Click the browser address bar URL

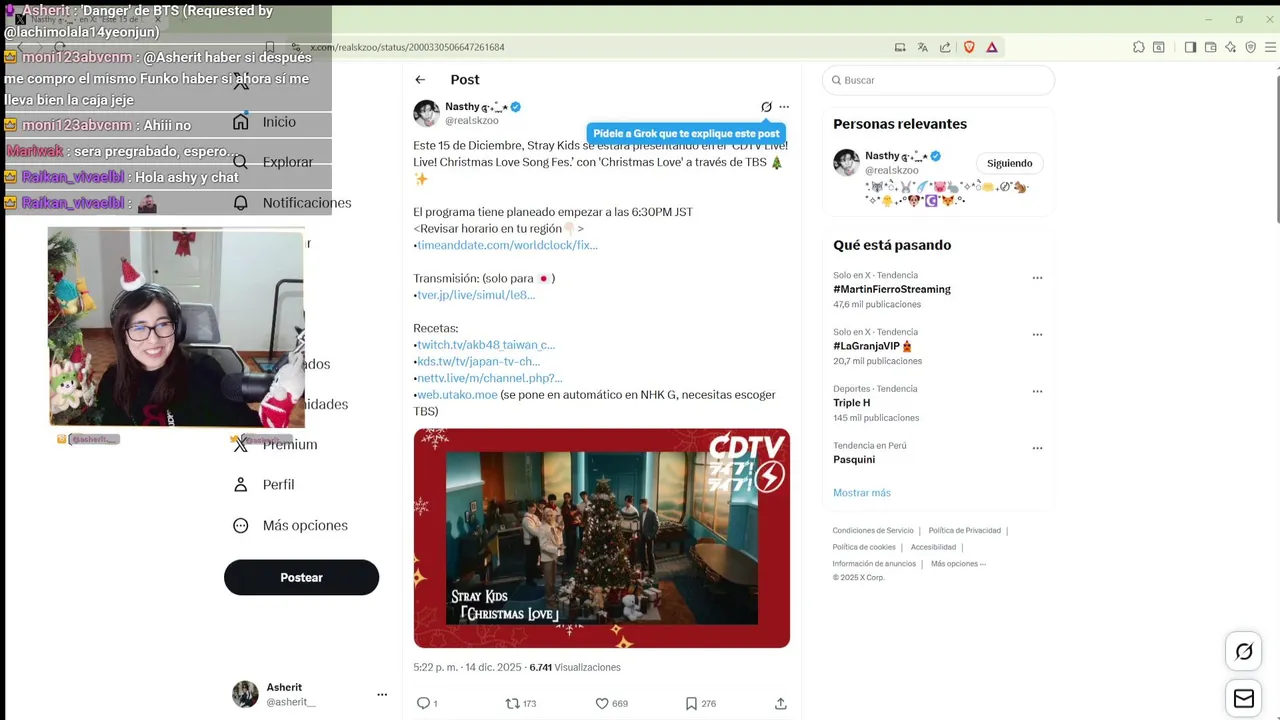407,47
